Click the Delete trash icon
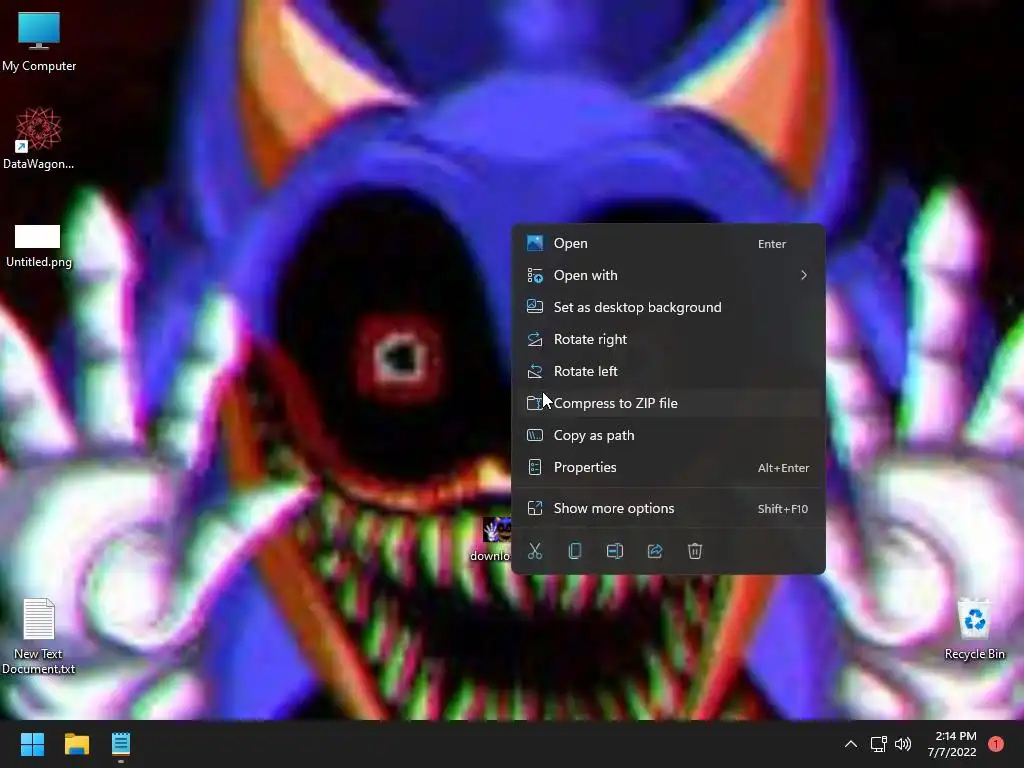The width and height of the screenshot is (1024, 768). pos(695,551)
